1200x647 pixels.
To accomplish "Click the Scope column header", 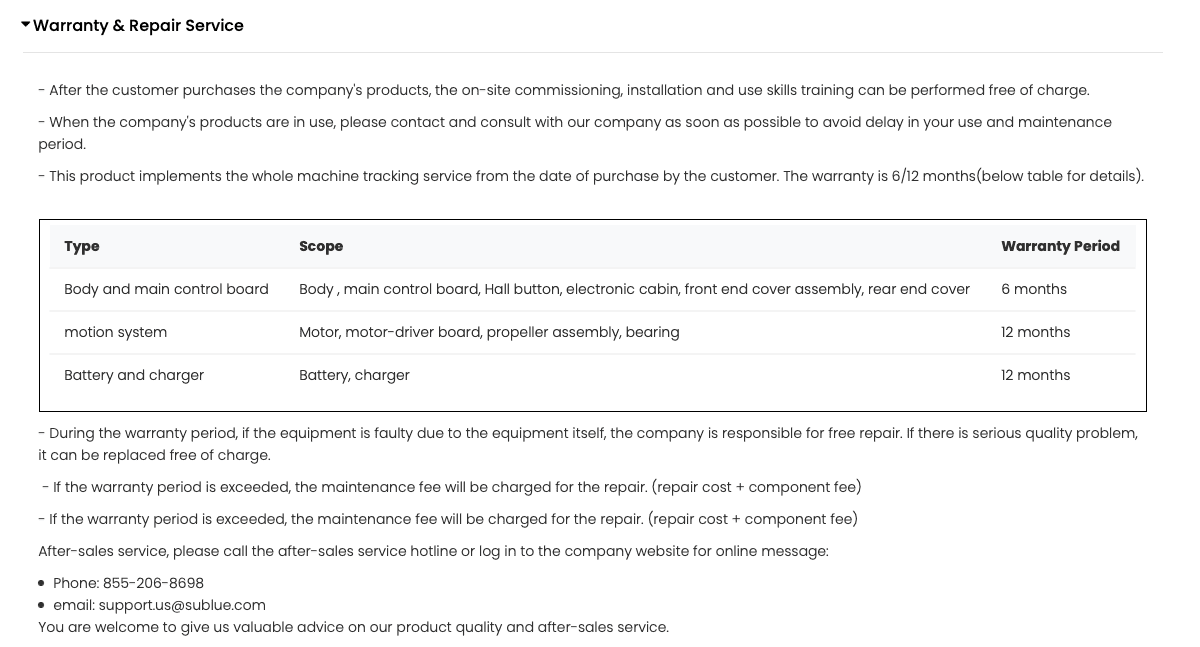I will point(321,246).
